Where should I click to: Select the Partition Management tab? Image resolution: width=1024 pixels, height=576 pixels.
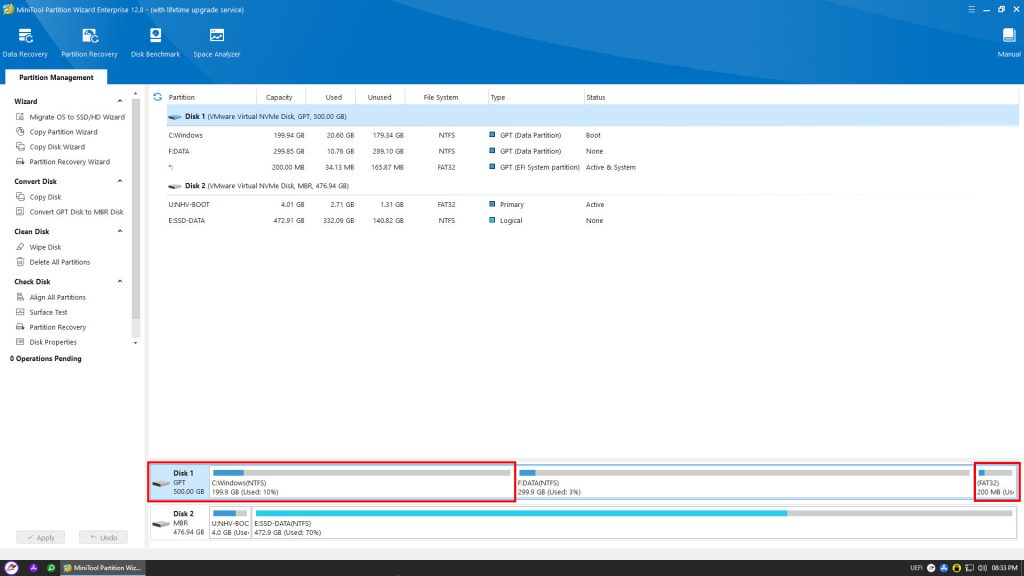pos(56,77)
